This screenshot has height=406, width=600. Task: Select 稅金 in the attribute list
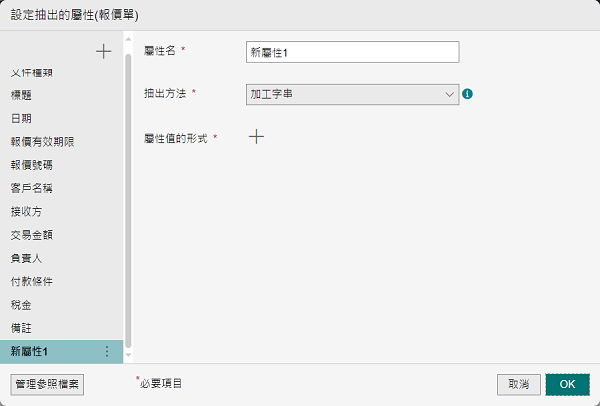click(x=21, y=304)
